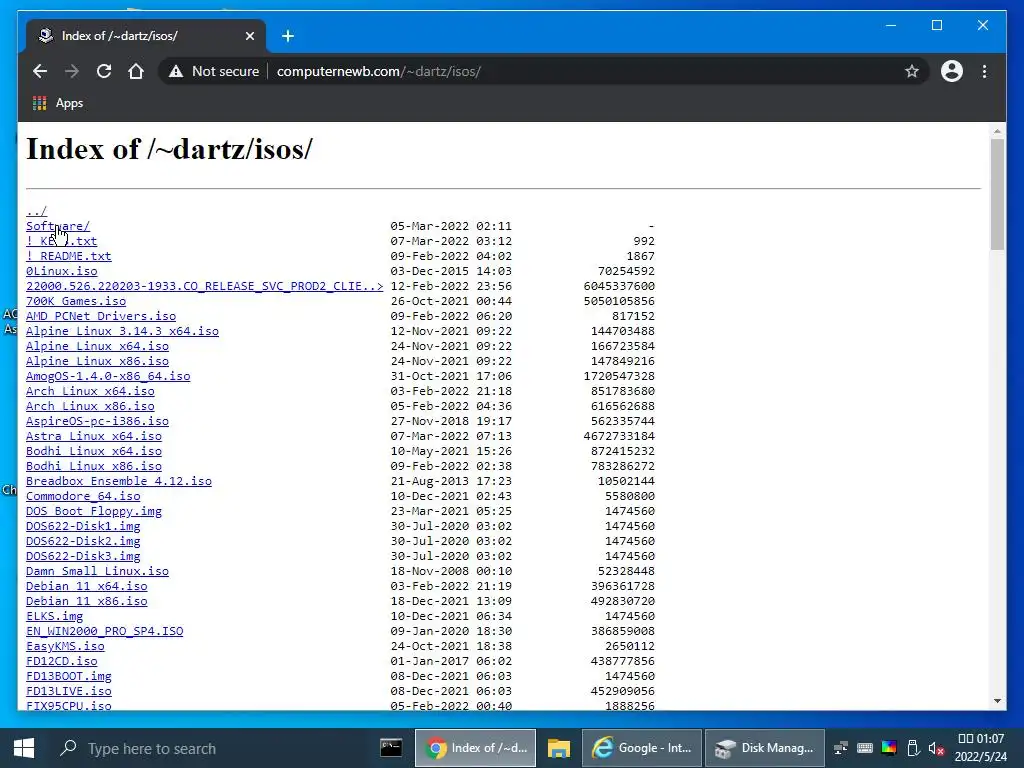Click the browser forward arrow
Screen dimensions: 1024x768
[x=72, y=71]
